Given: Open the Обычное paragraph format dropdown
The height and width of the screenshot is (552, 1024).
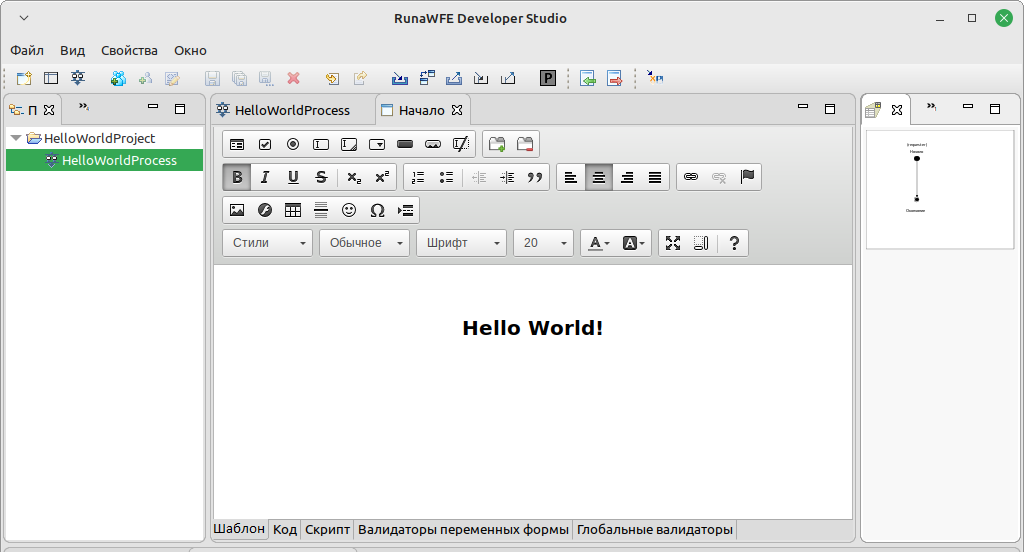Looking at the screenshot, I should tap(364, 243).
